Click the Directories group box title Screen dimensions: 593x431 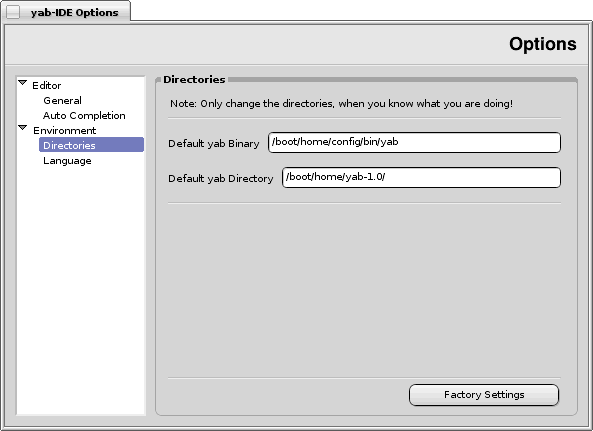point(194,79)
